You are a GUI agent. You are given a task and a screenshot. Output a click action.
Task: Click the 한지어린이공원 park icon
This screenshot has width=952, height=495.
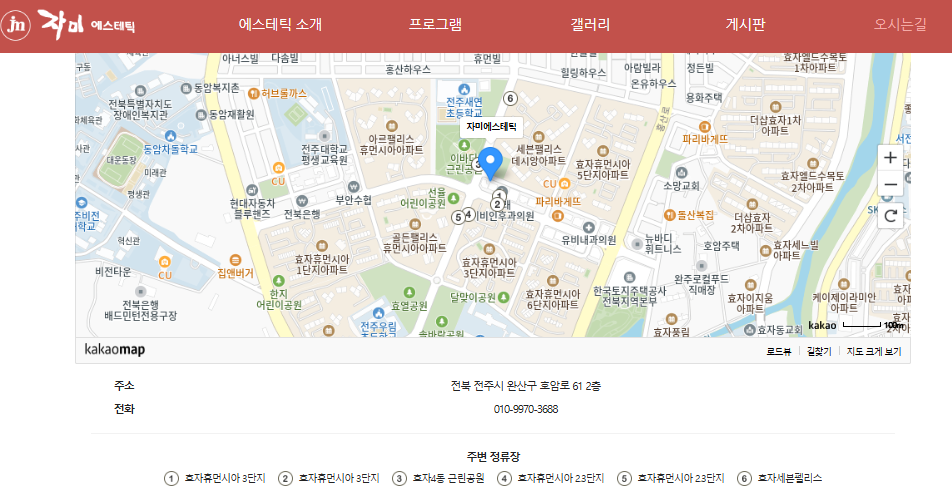pos(279,281)
